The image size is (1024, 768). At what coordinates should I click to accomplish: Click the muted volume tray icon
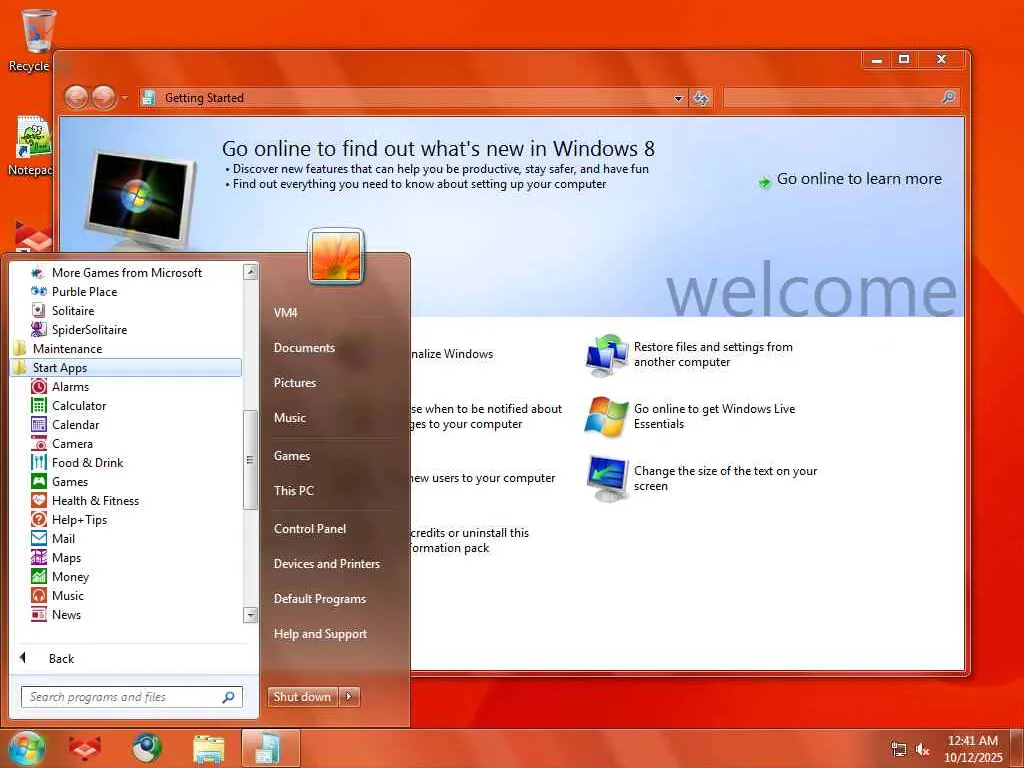[923, 749]
